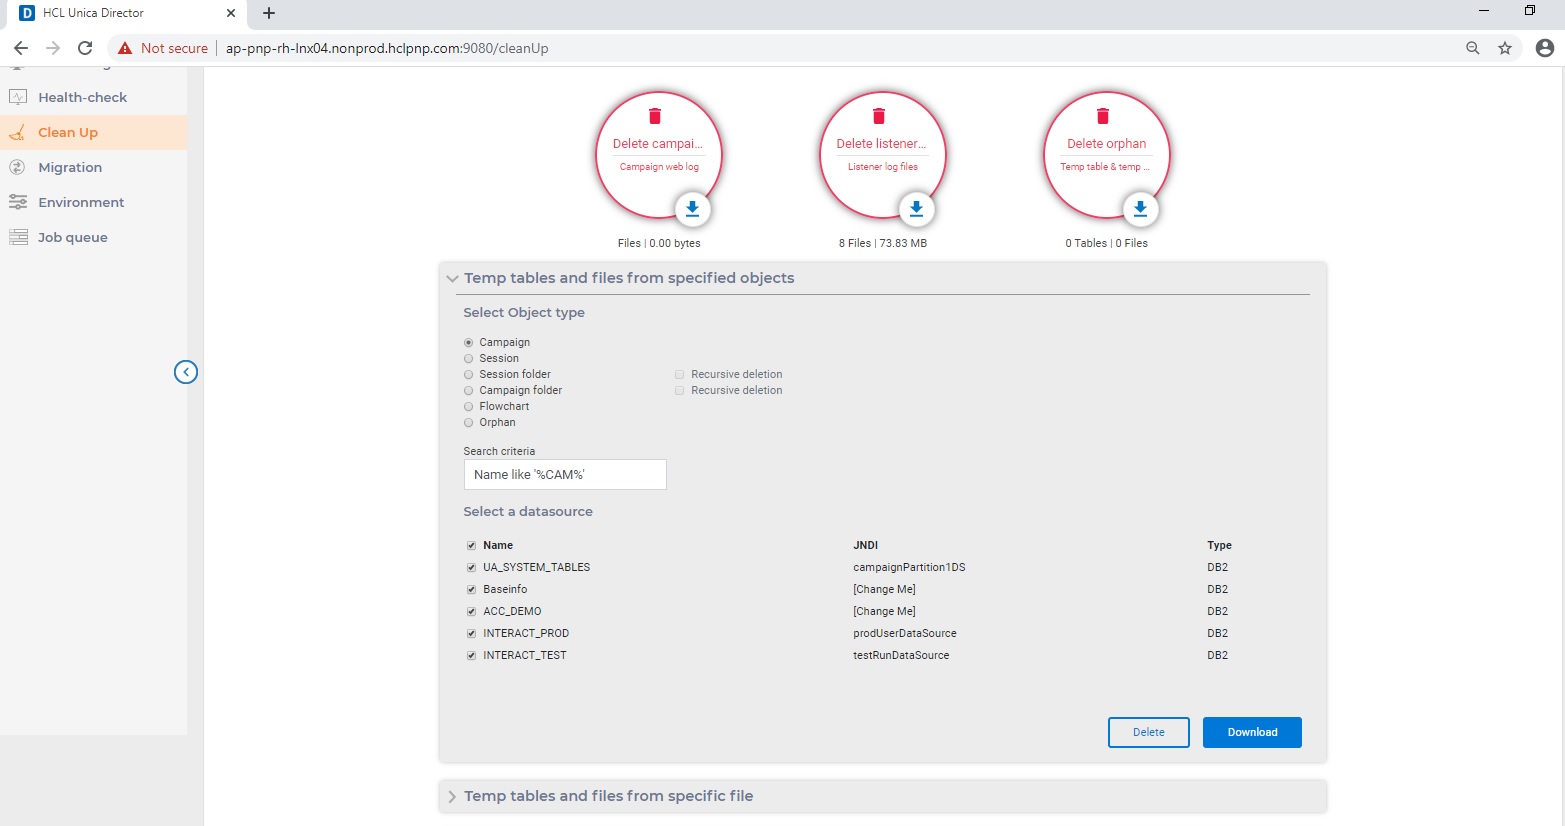Select the Campaign folder radio option
Viewport: 1565px width, 826px height.
469,391
